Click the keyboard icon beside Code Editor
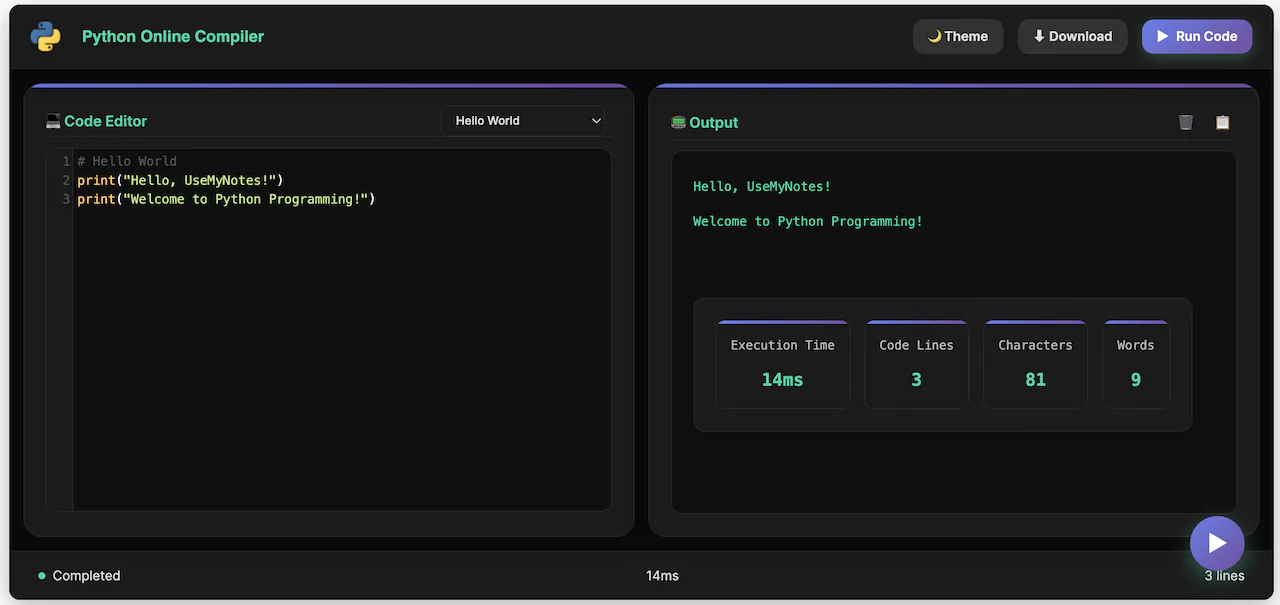The height and width of the screenshot is (605, 1280). pyautogui.click(x=53, y=120)
